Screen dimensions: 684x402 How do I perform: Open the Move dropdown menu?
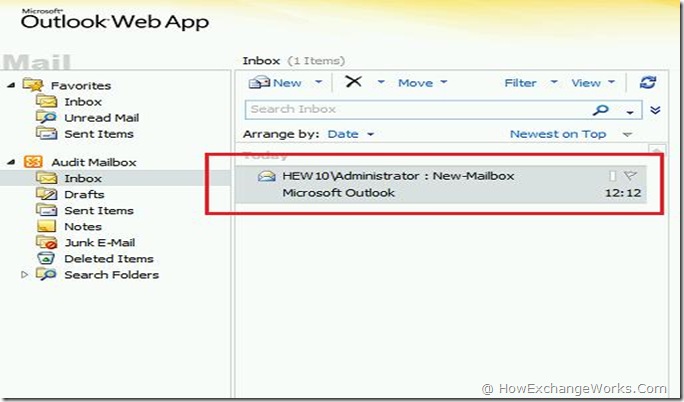click(422, 82)
